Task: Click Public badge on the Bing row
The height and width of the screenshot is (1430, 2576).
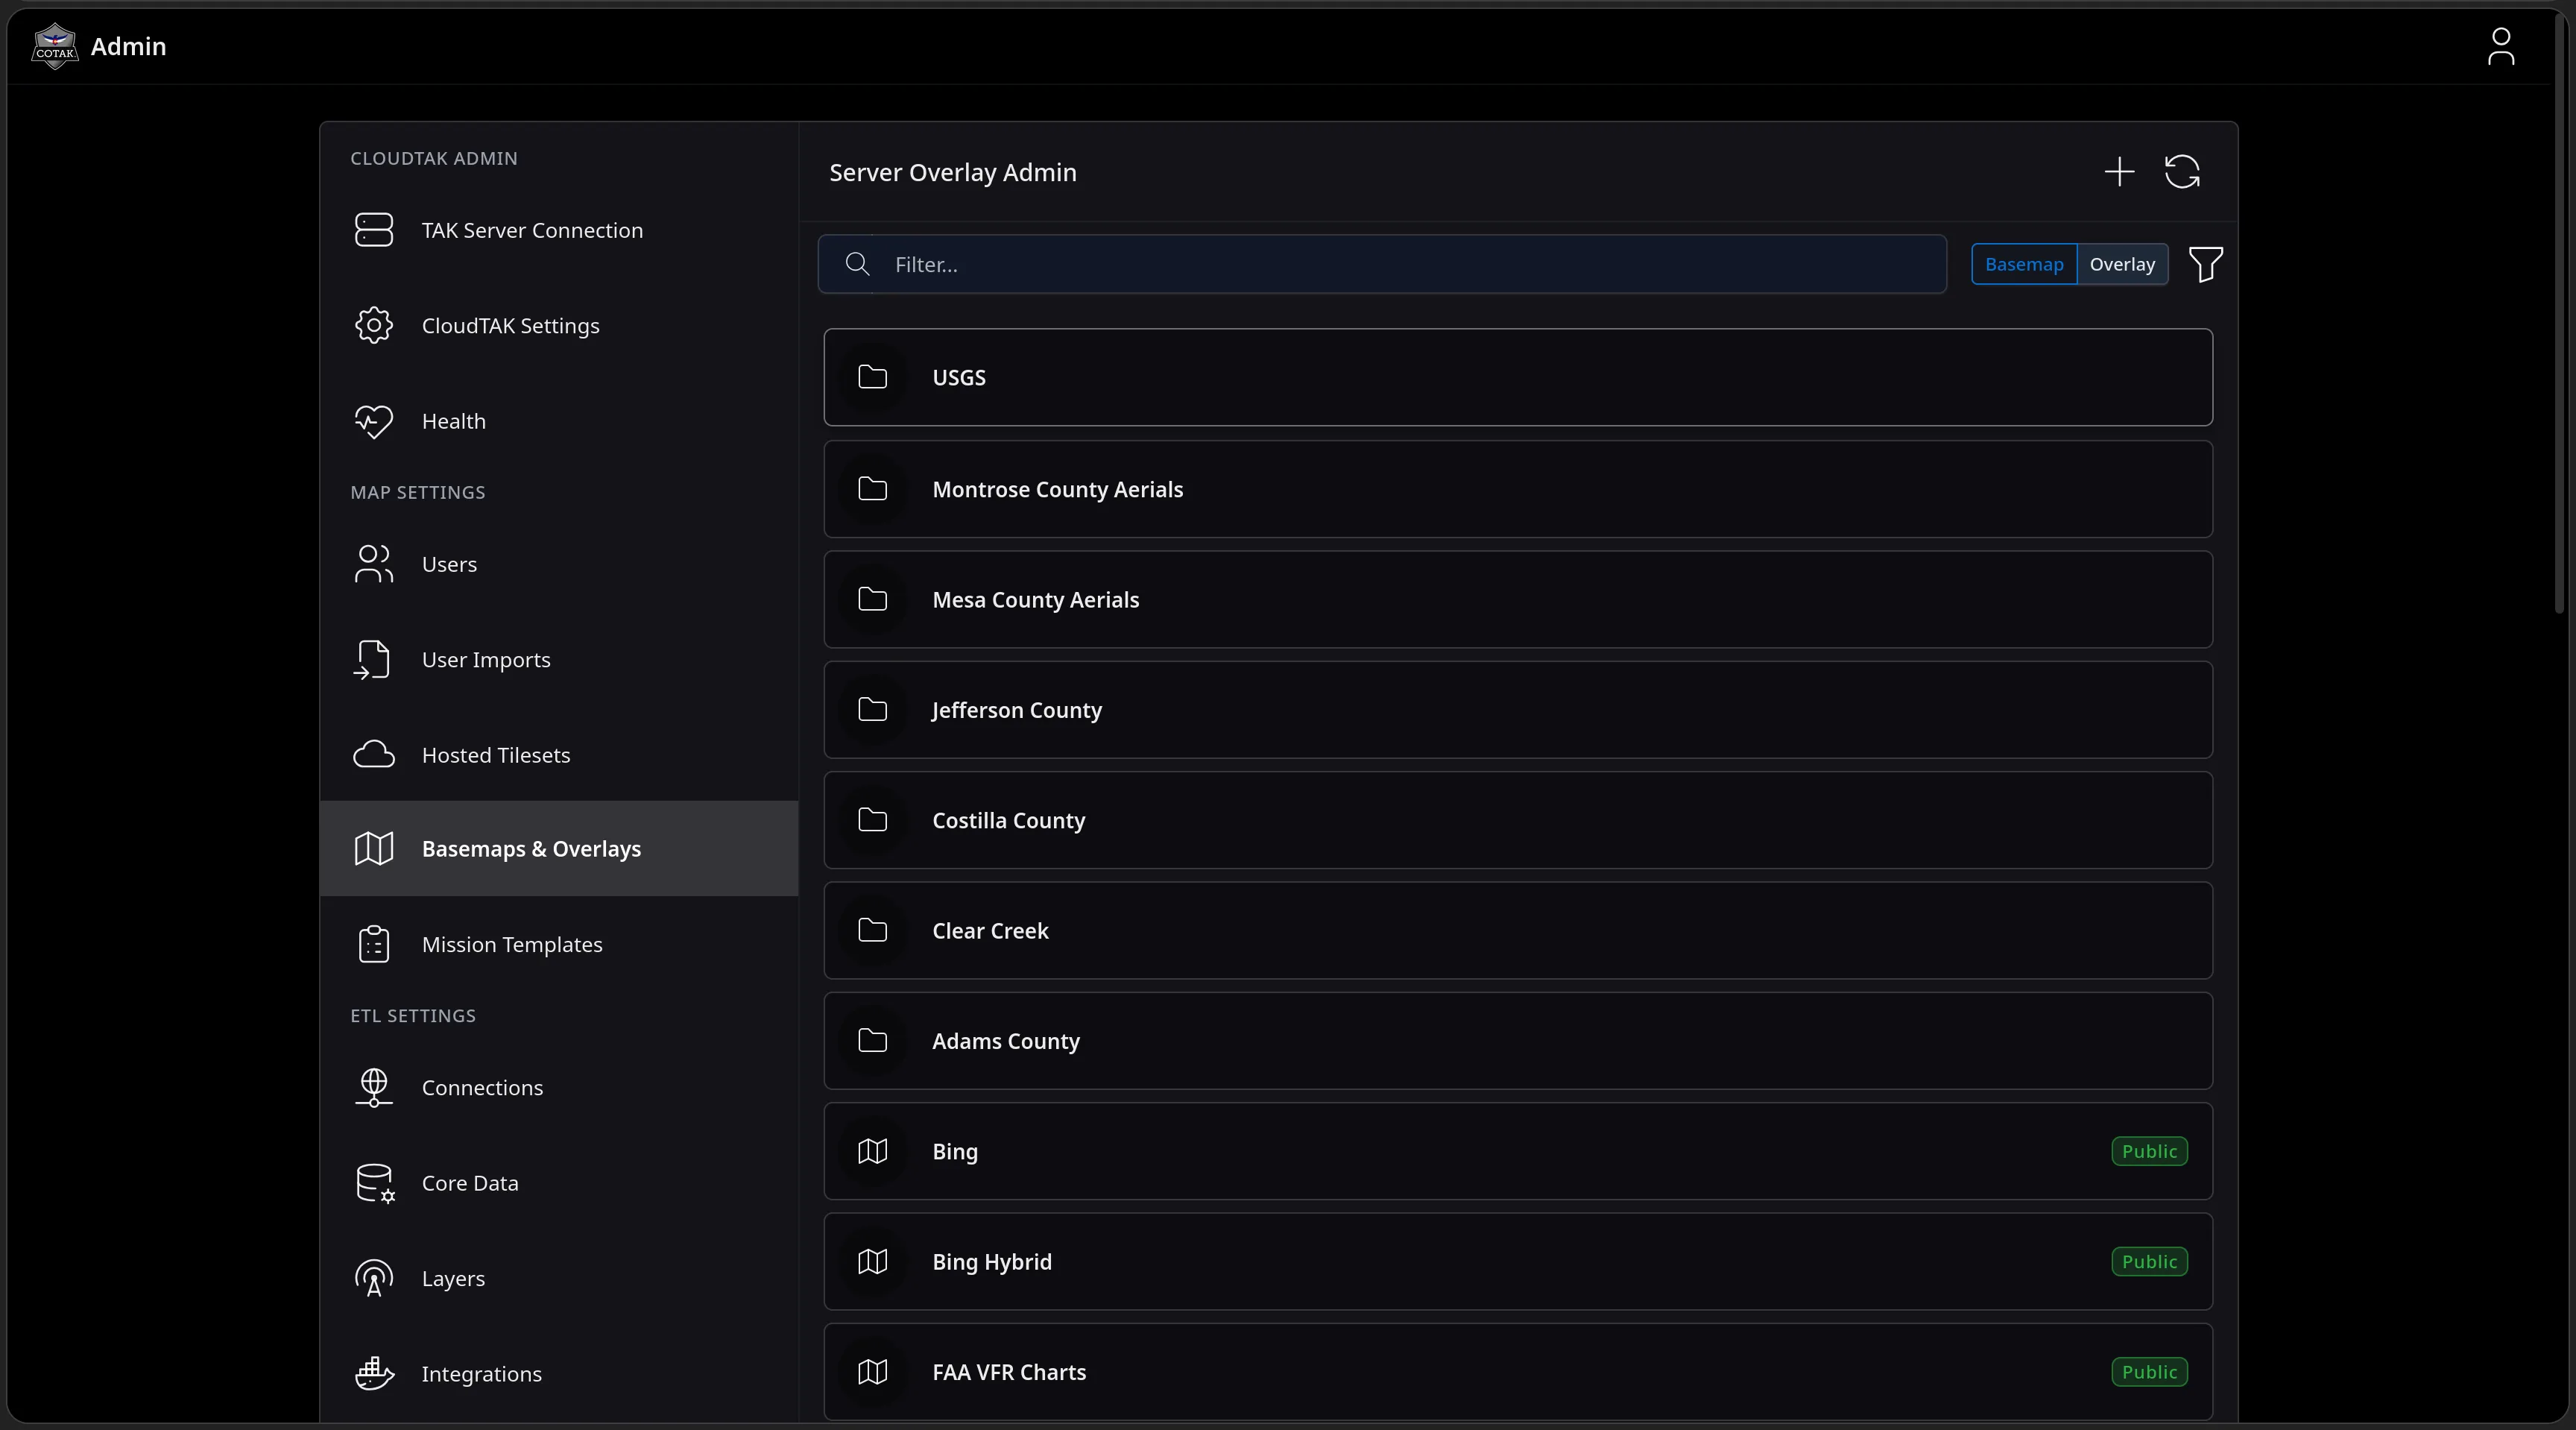Action: click(x=2149, y=1151)
